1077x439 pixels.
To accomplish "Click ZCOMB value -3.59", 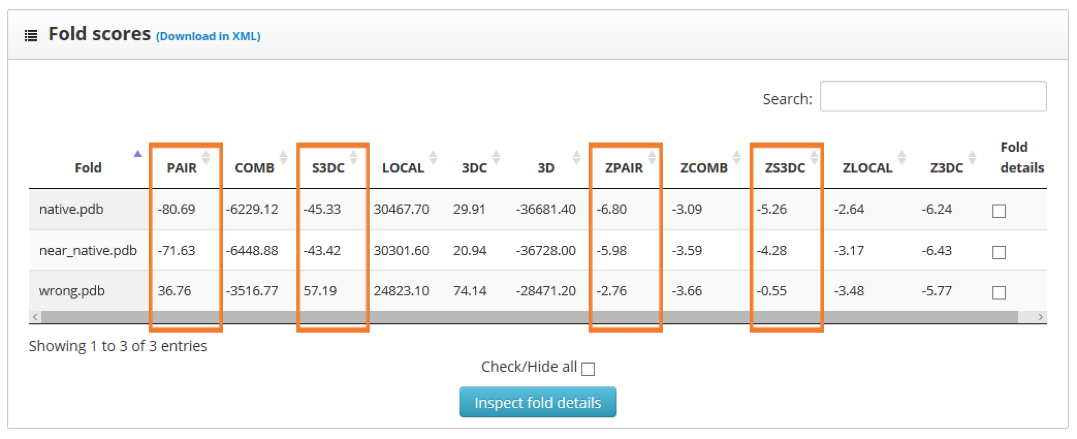I will click(x=687, y=251).
